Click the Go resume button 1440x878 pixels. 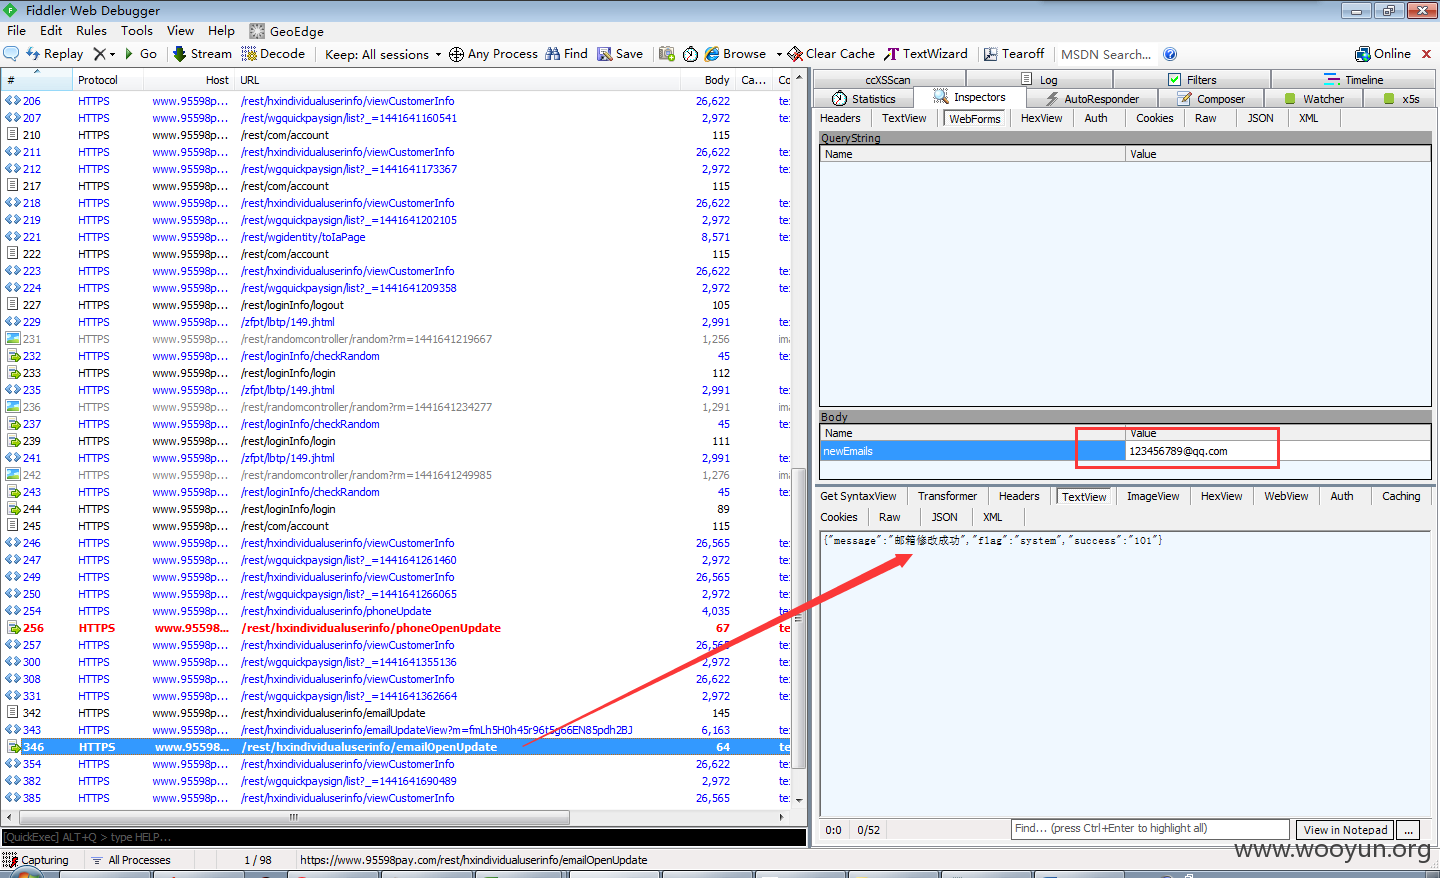(141, 54)
